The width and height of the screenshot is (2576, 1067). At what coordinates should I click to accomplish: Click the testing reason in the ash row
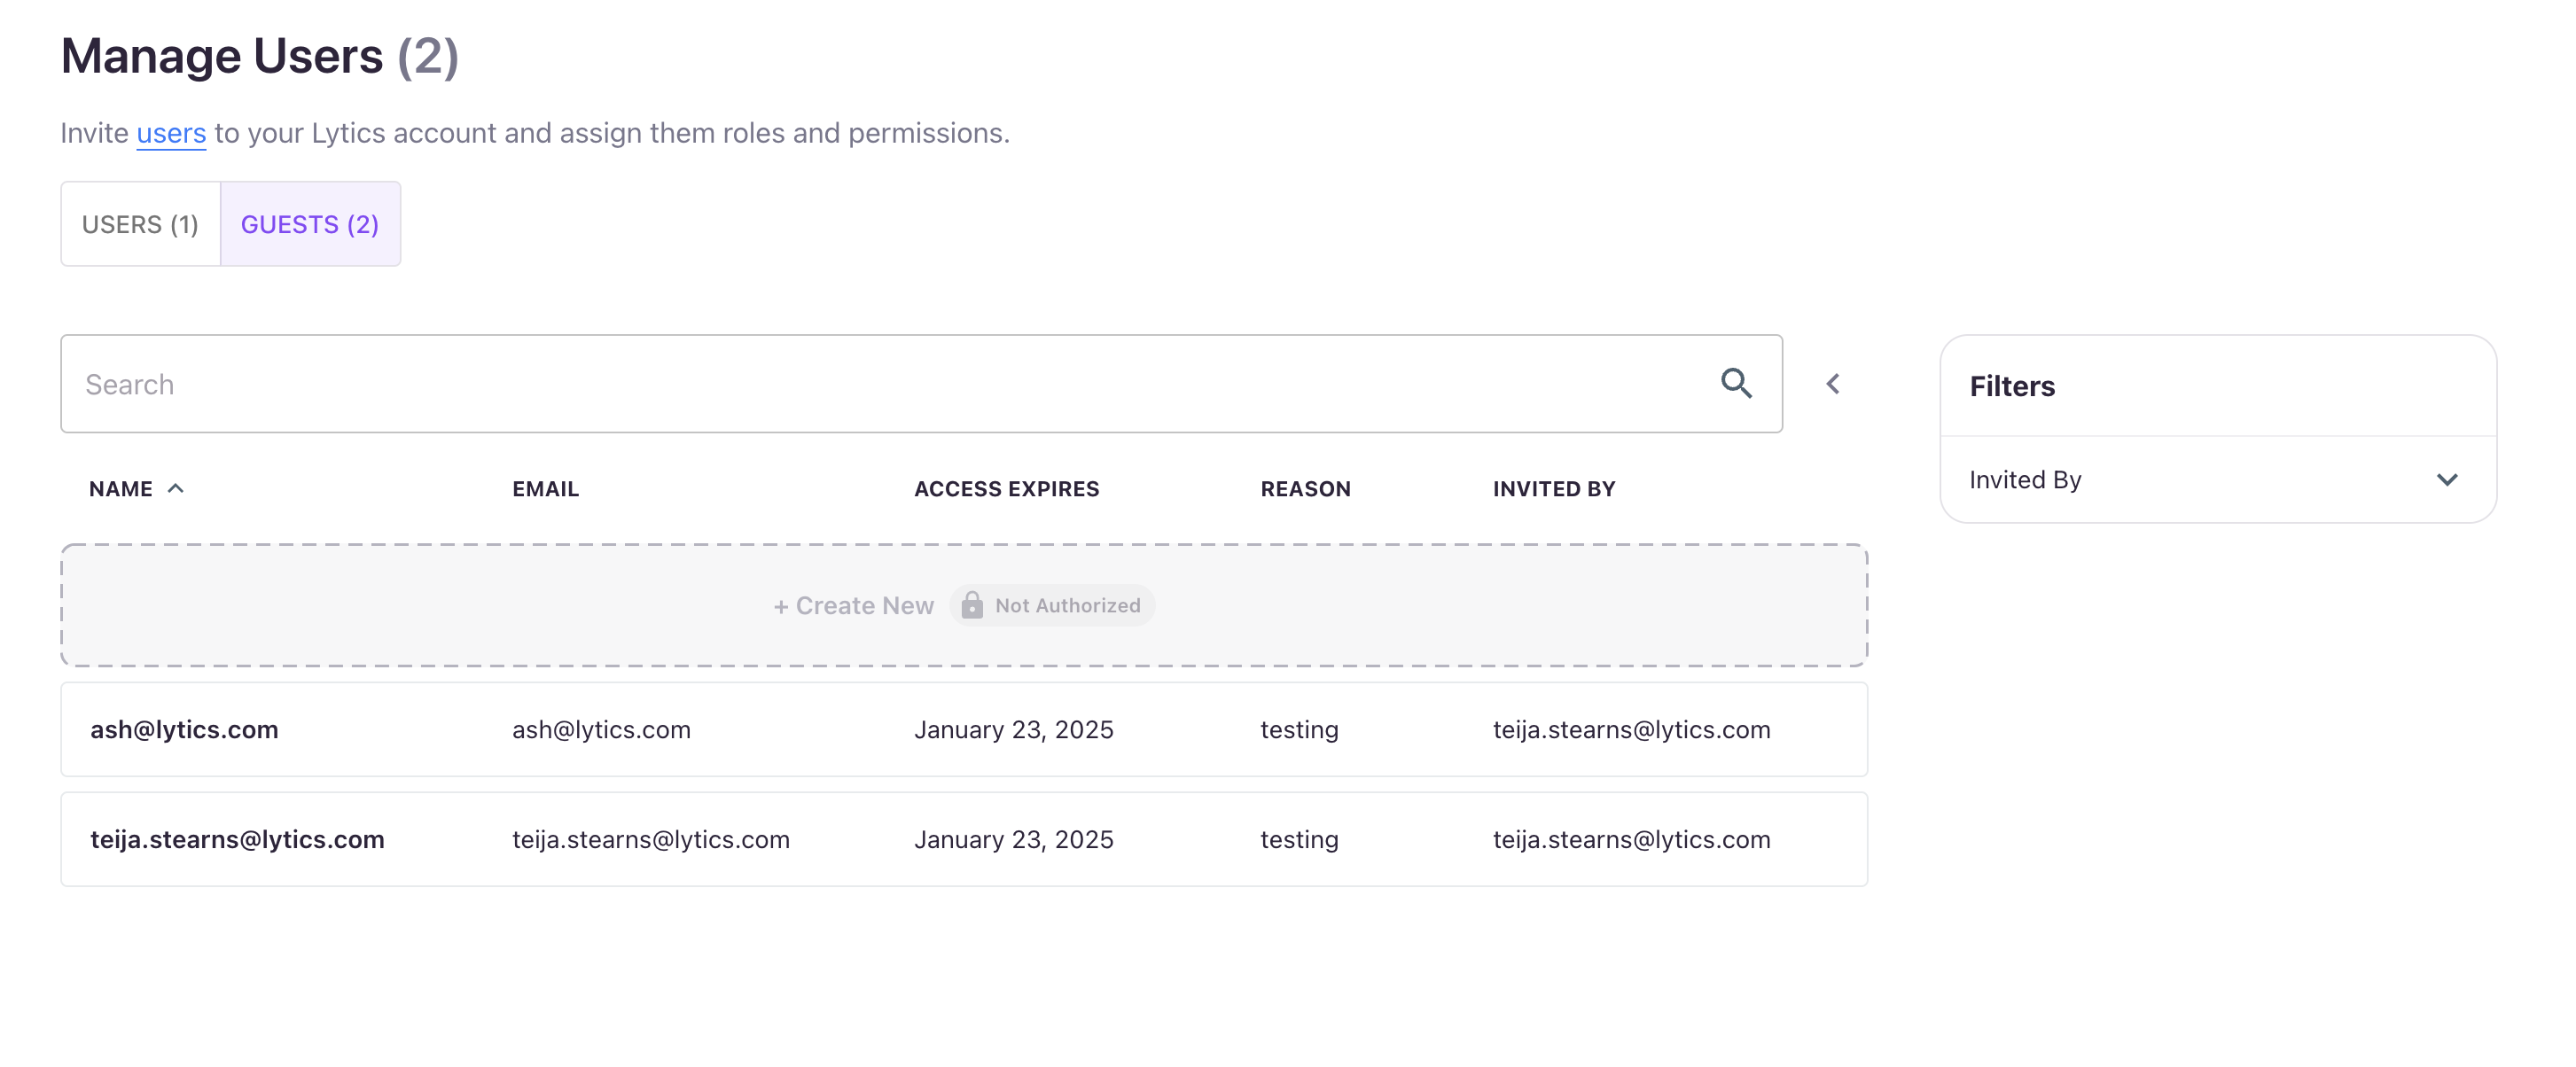point(1299,730)
